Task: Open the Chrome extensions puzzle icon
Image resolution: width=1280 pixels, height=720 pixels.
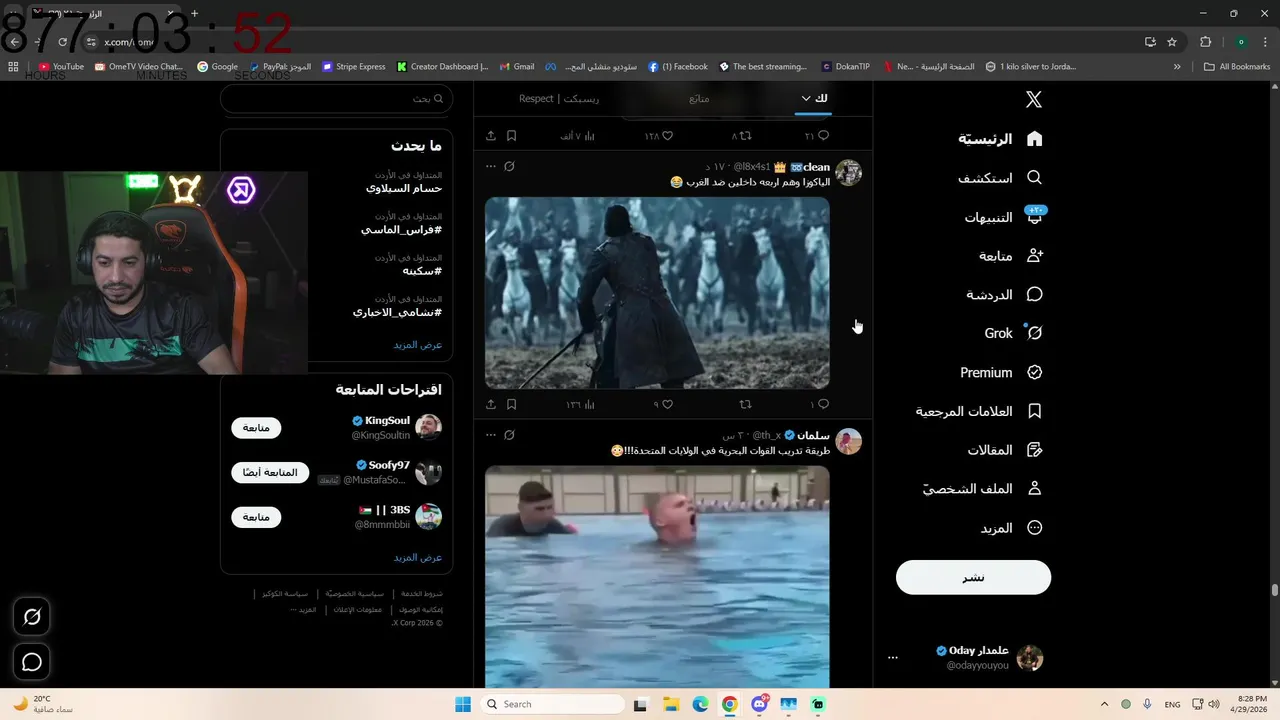Action: pyautogui.click(x=1205, y=42)
